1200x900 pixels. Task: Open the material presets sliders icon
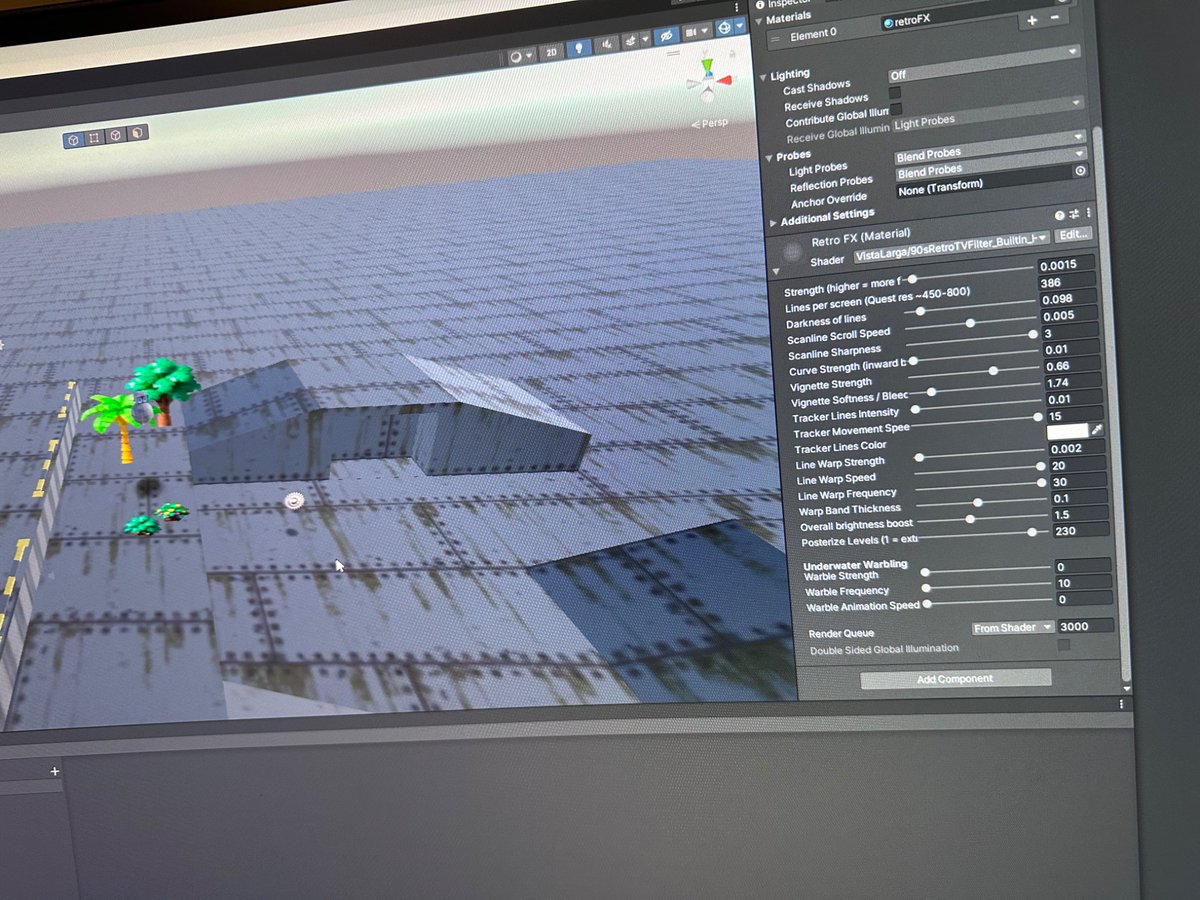coord(1073,214)
